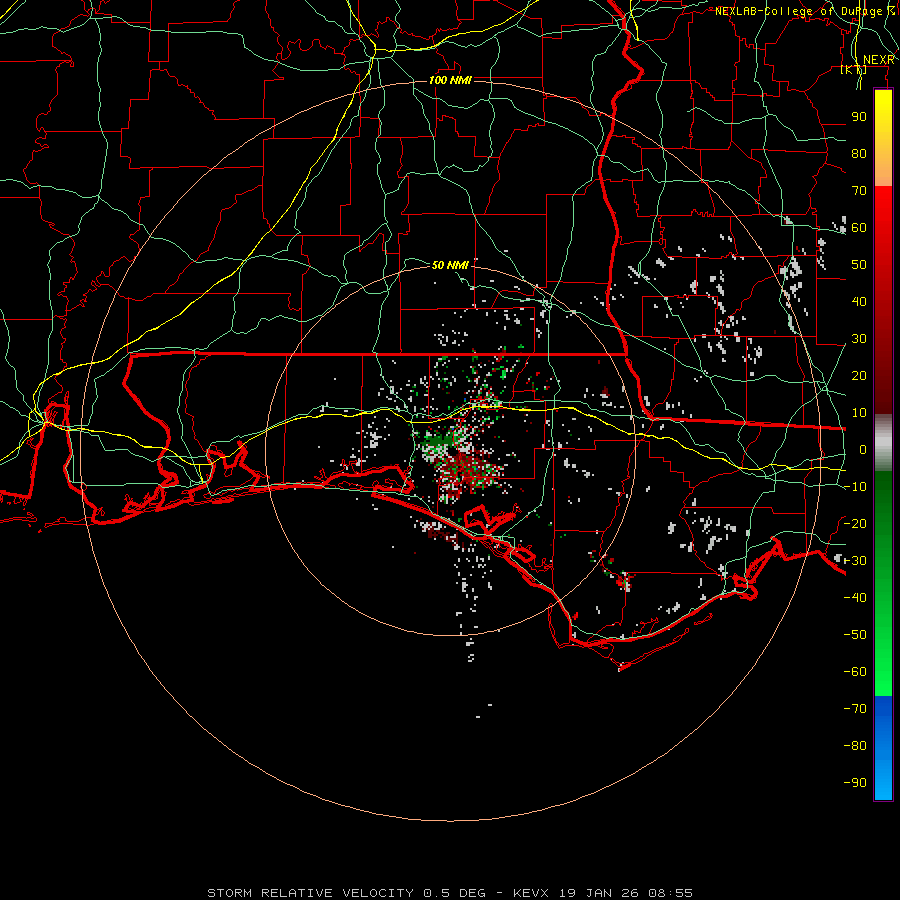
Task: Click the 50 value on velocity scale
Action: [x=859, y=265]
